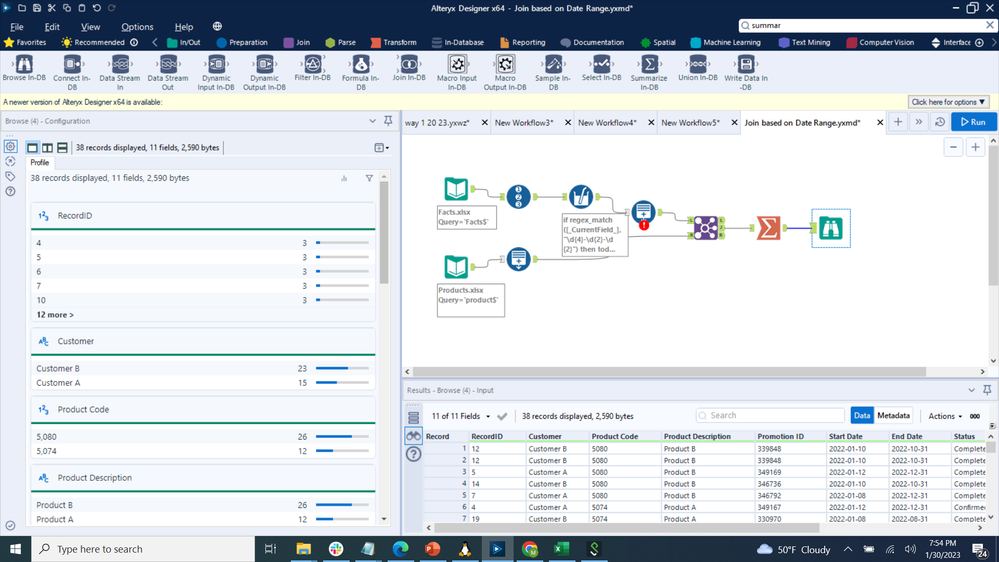This screenshot has width=999, height=562.
Task: Open the File menu
Action: [x=17, y=27]
